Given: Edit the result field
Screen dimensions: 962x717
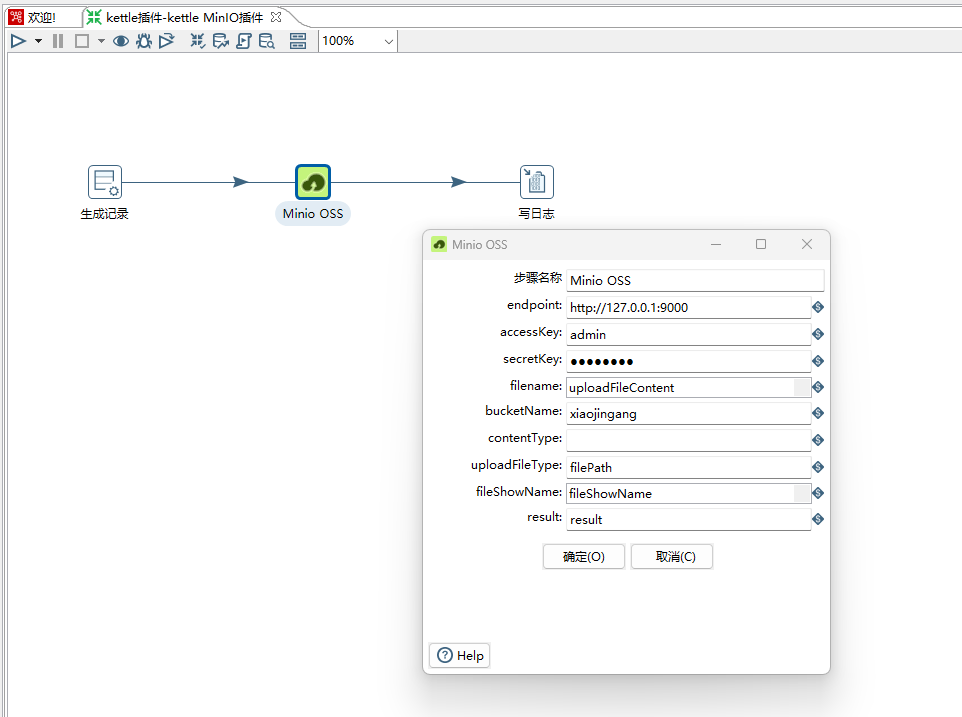Looking at the screenshot, I should point(688,520).
